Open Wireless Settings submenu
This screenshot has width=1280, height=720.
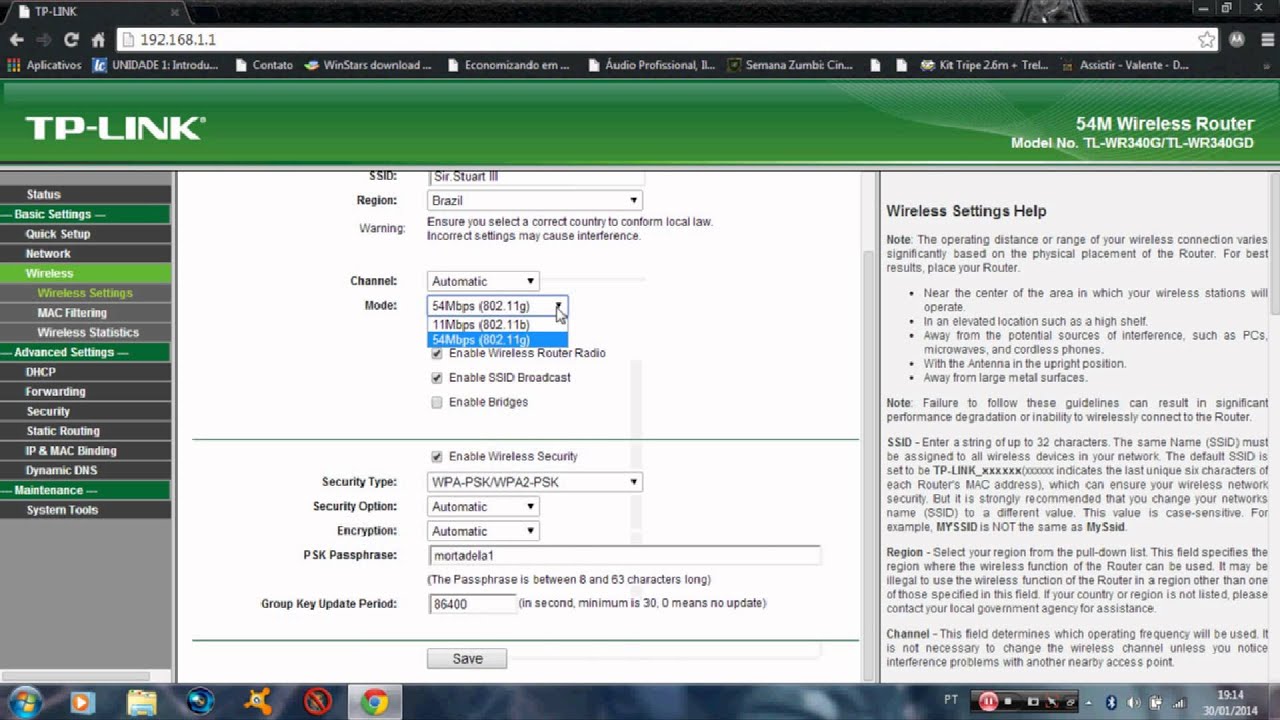pos(85,293)
